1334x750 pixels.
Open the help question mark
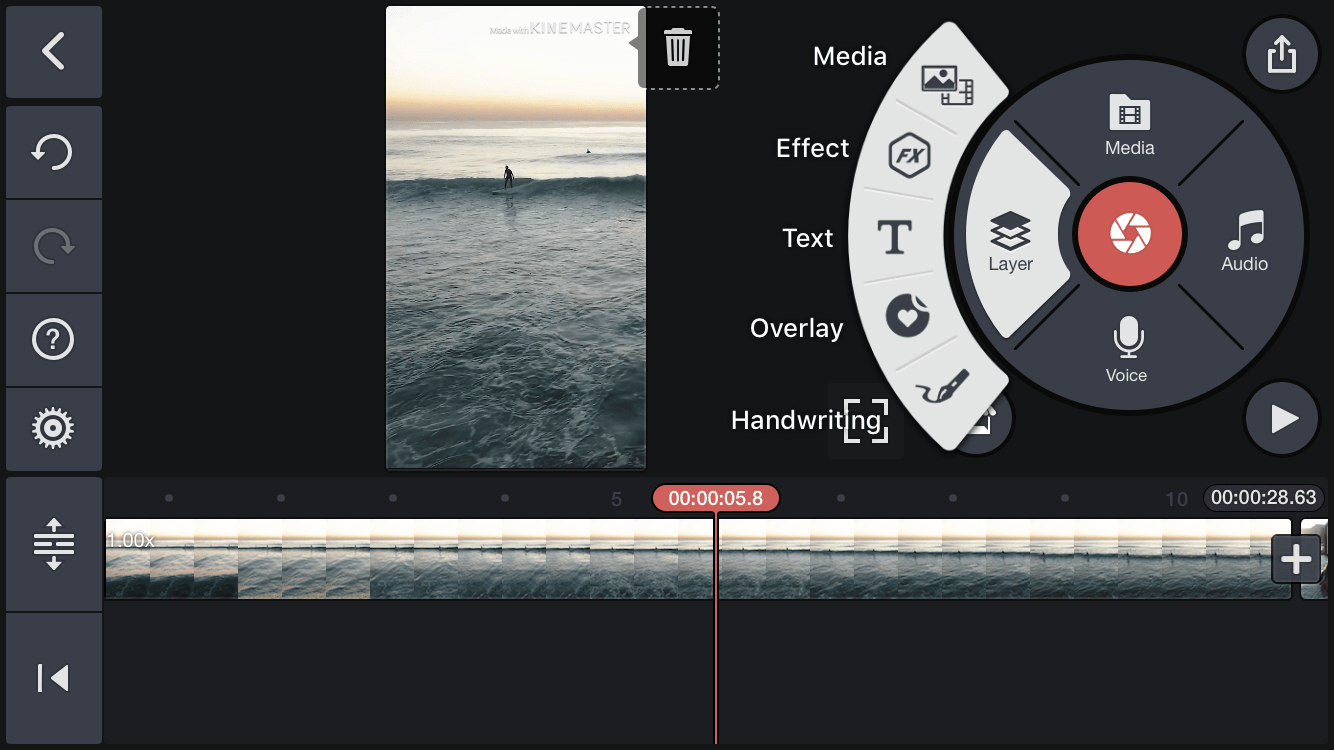53,341
